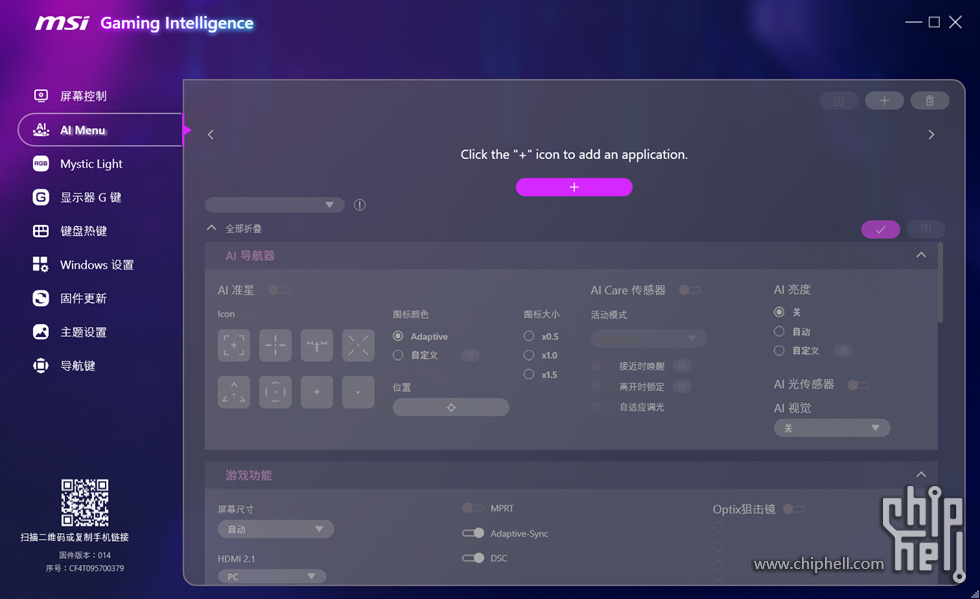
Task: Click the right arrow to next application
Action: pos(931,134)
